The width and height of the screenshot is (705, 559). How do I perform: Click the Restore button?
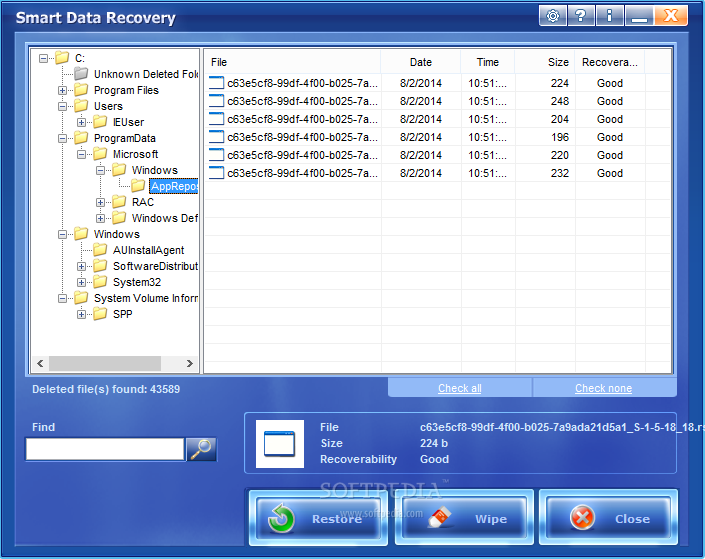[318, 518]
